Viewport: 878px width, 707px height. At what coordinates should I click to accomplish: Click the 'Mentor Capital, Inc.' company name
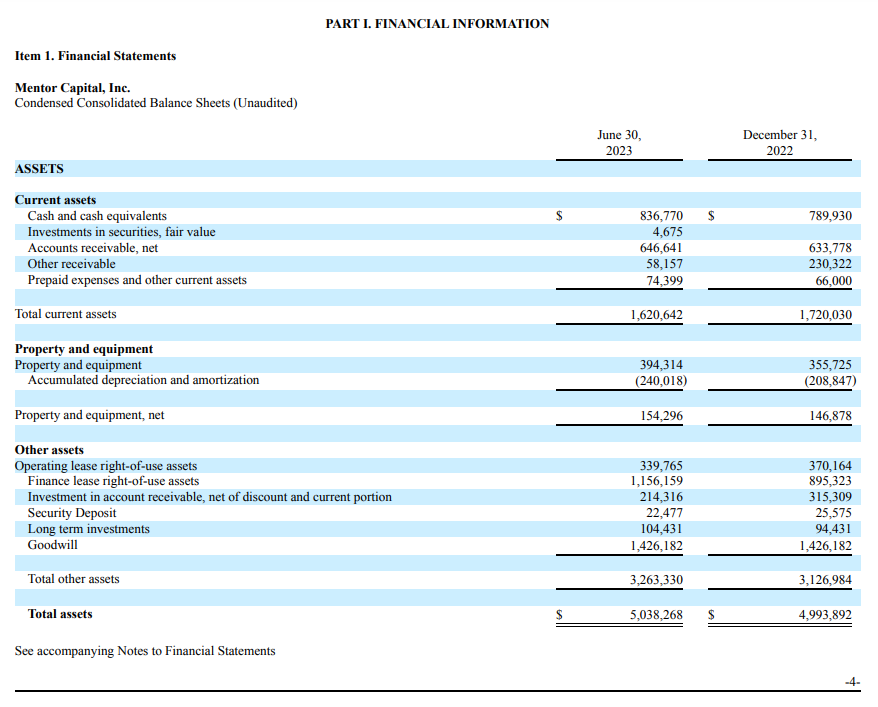tap(72, 88)
